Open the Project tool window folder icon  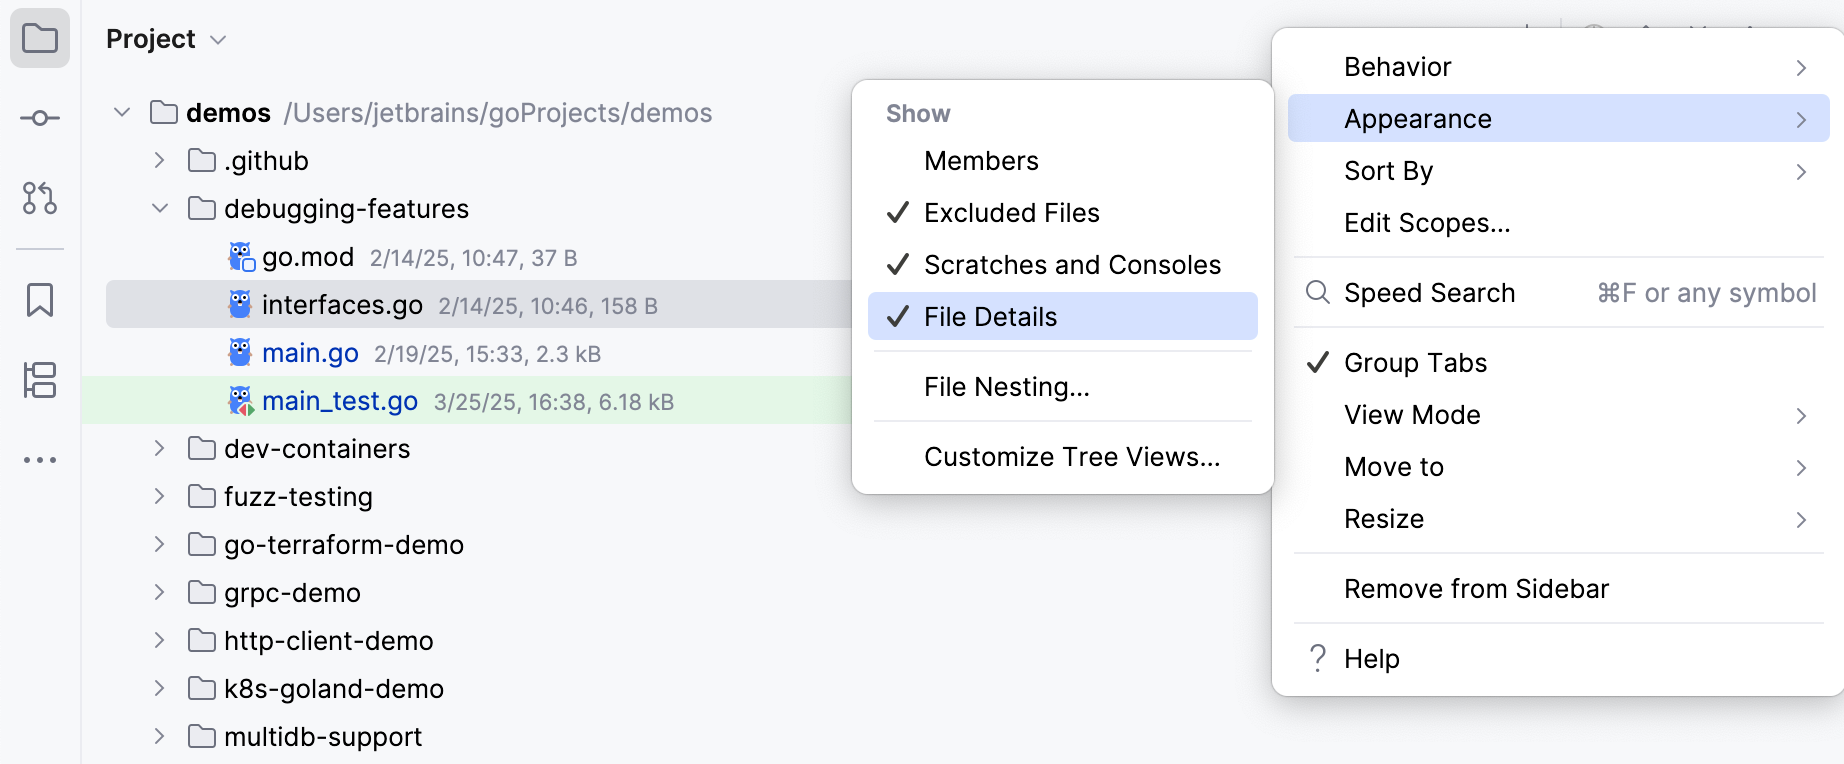[40, 39]
